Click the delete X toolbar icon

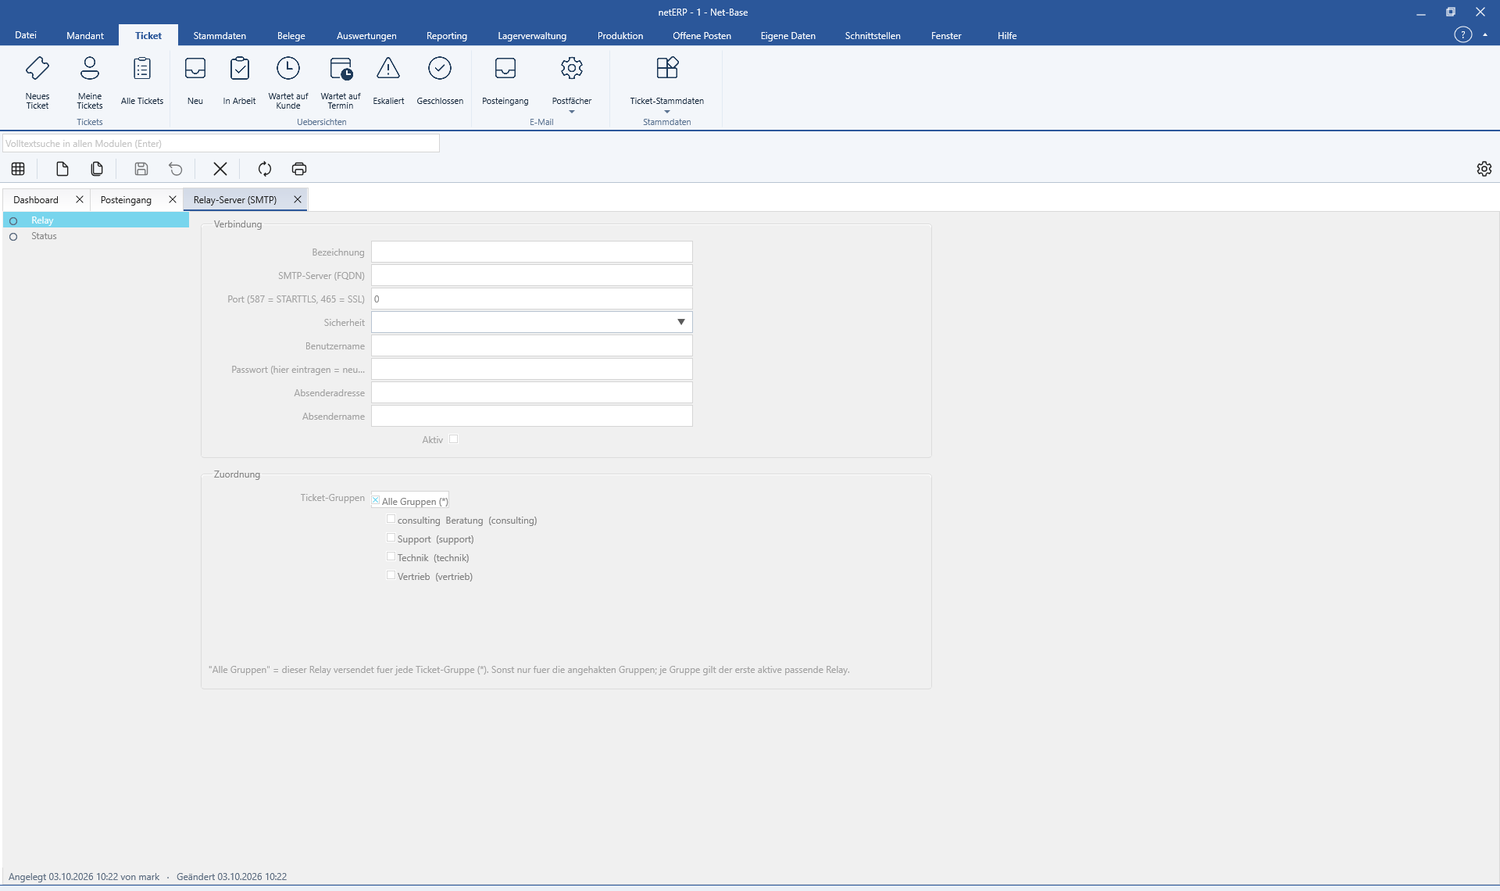point(220,169)
